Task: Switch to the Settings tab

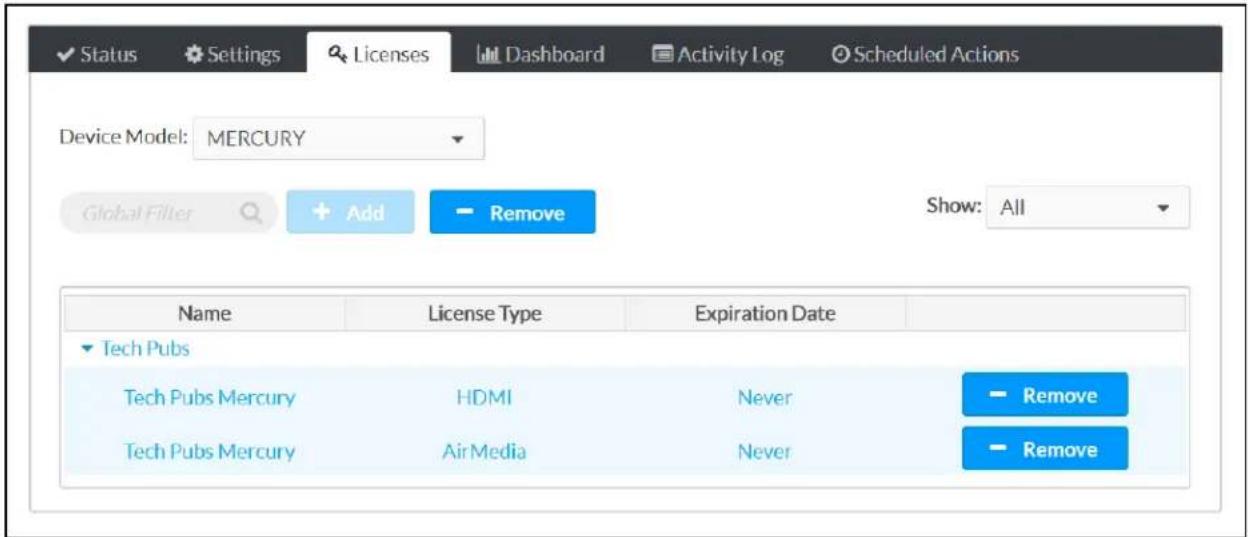Action: point(233,55)
